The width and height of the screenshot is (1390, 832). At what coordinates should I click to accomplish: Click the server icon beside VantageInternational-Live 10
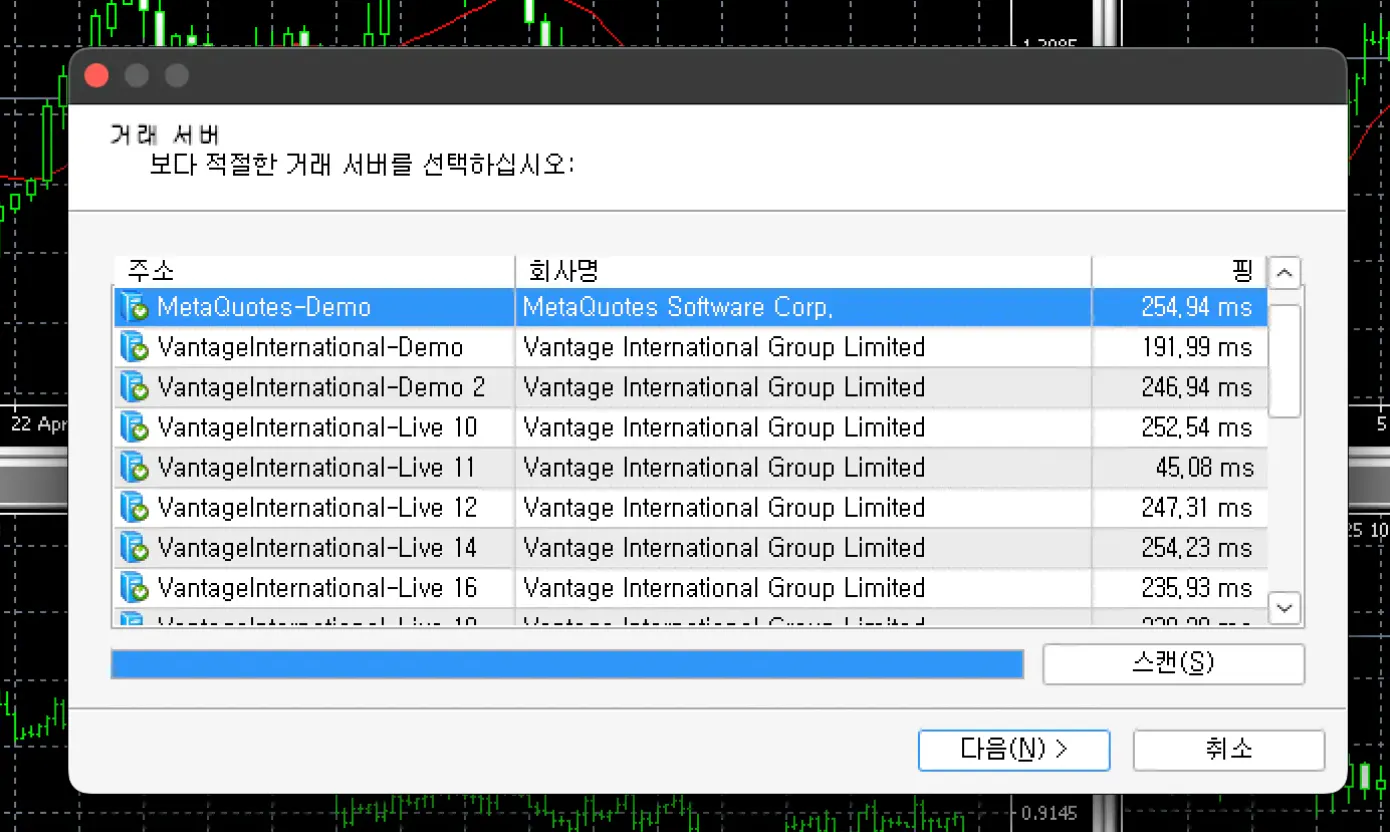(x=135, y=427)
